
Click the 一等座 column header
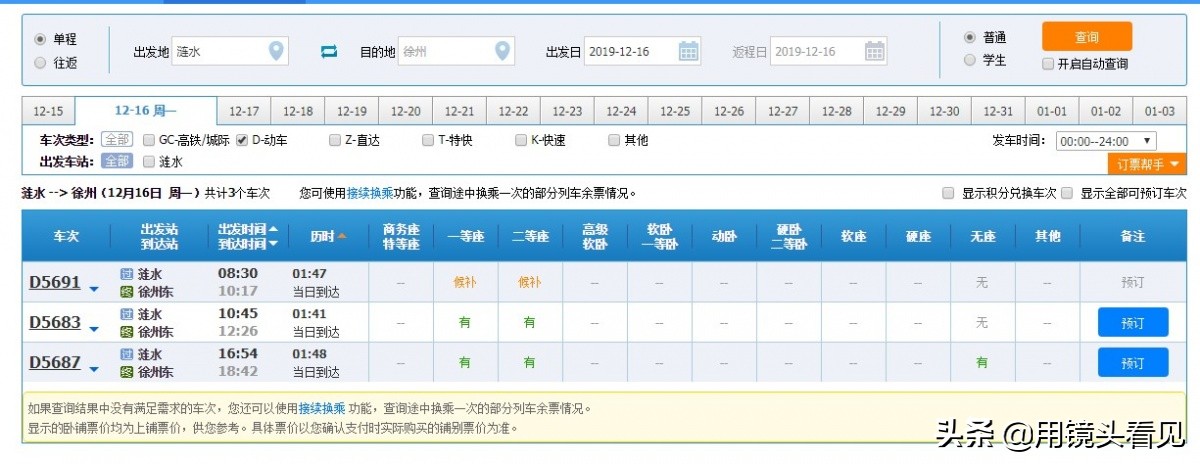pos(465,237)
